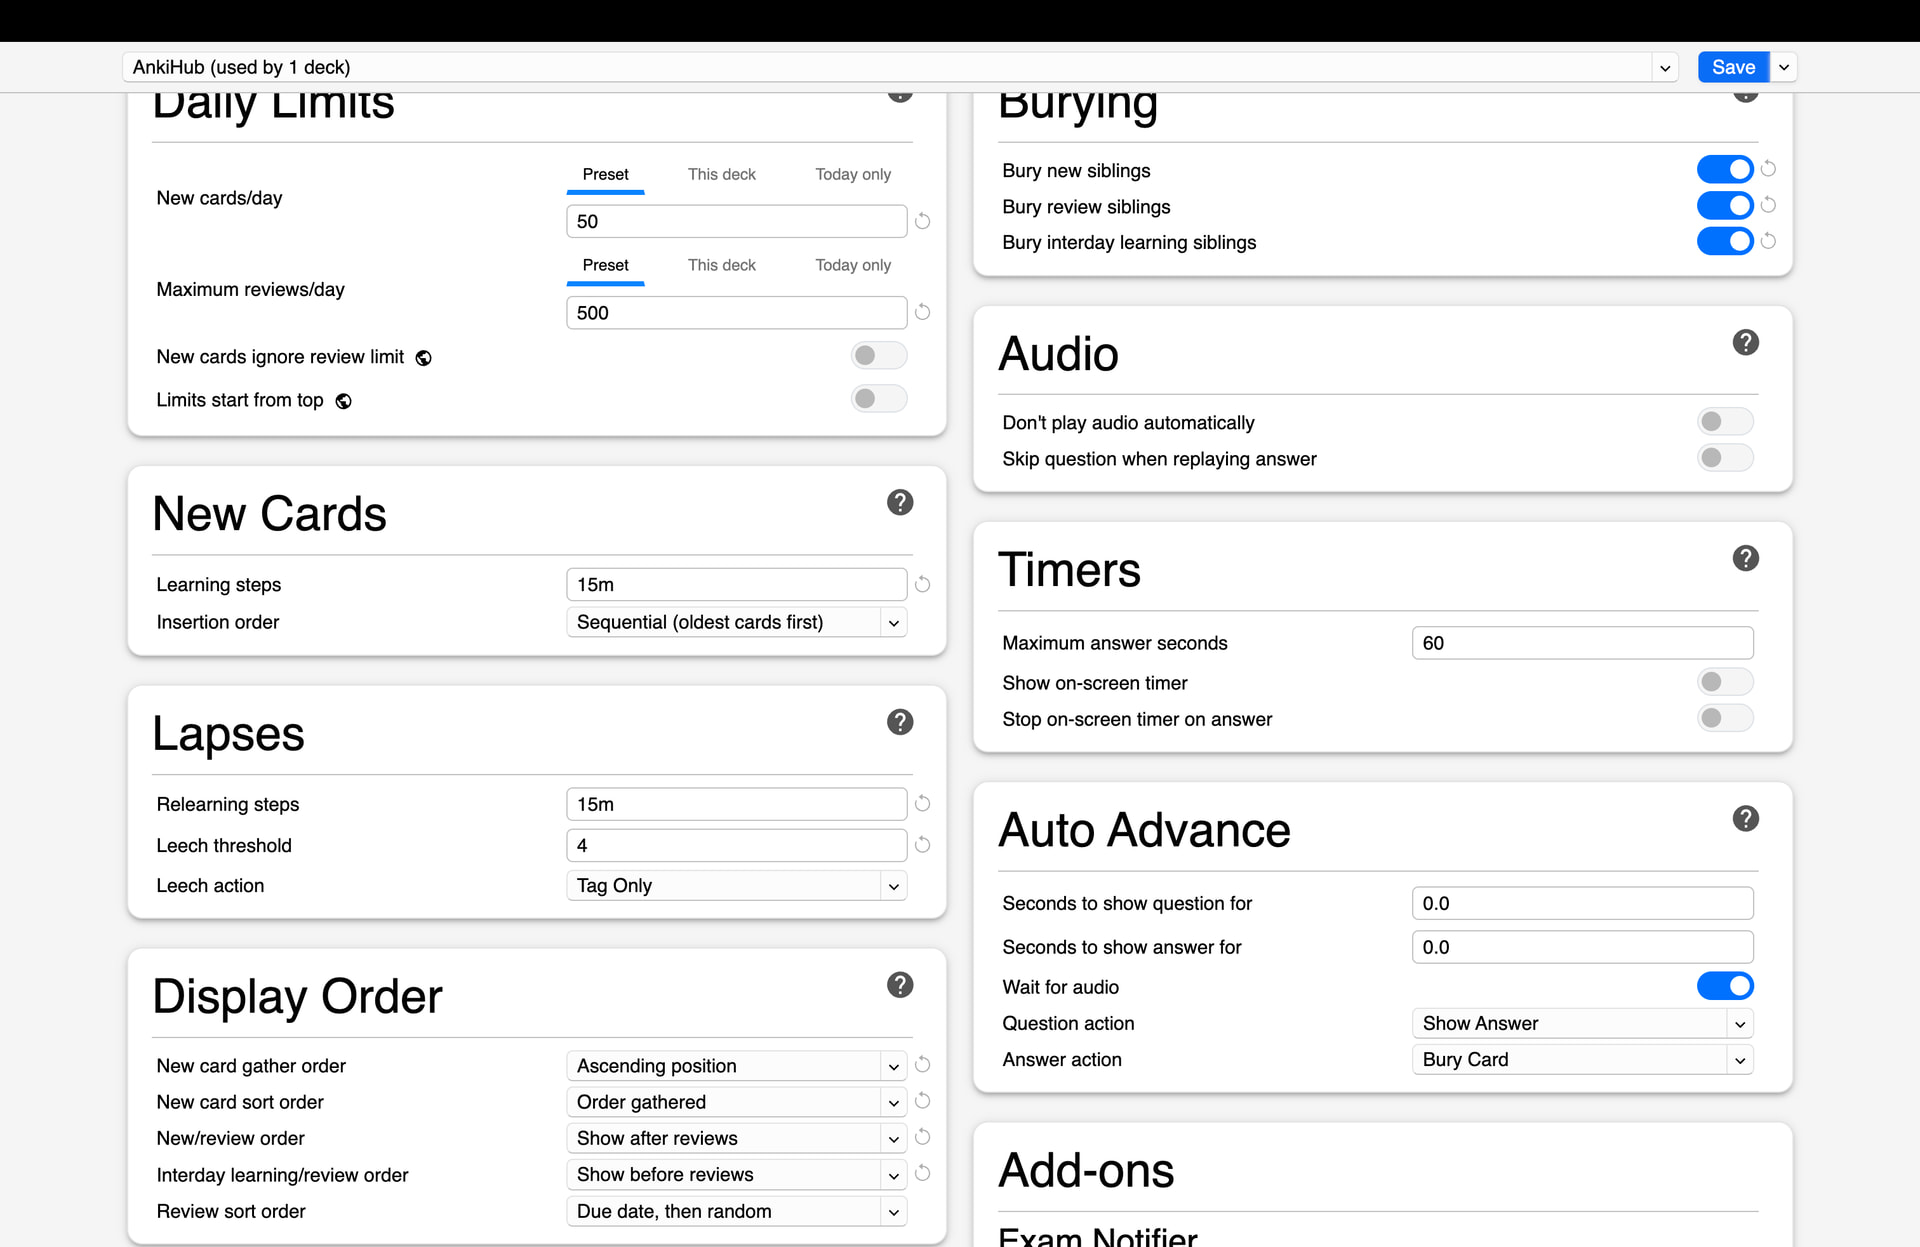Image resolution: width=1920 pixels, height=1247 pixels.
Task: Click Seconds to show question for field
Action: click(x=1583, y=903)
